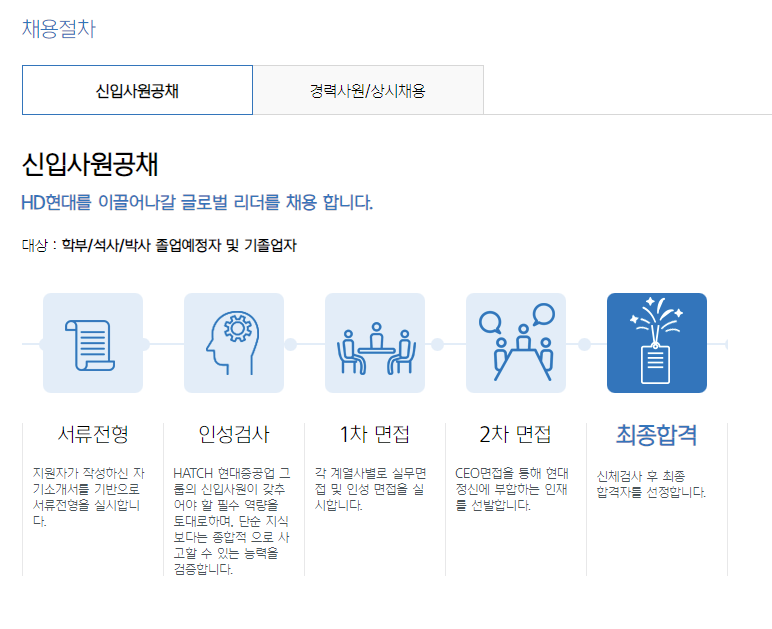Click the 신체검사 description under 최종합격

[651, 483]
